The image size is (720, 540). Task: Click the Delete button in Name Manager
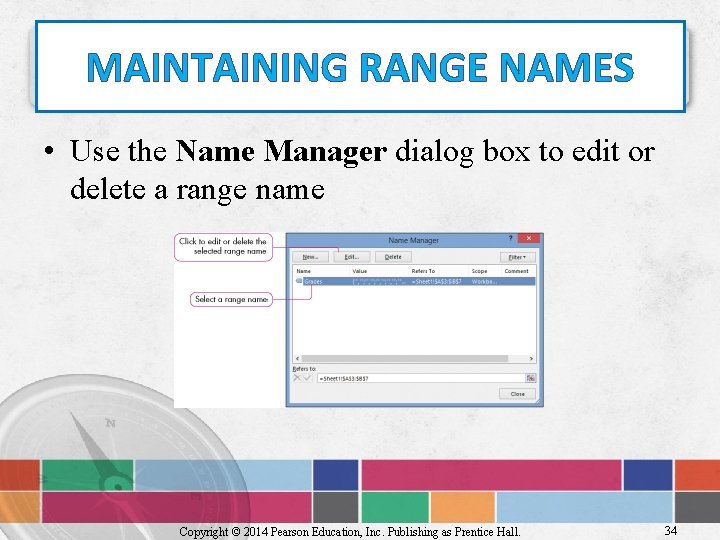[x=393, y=257]
